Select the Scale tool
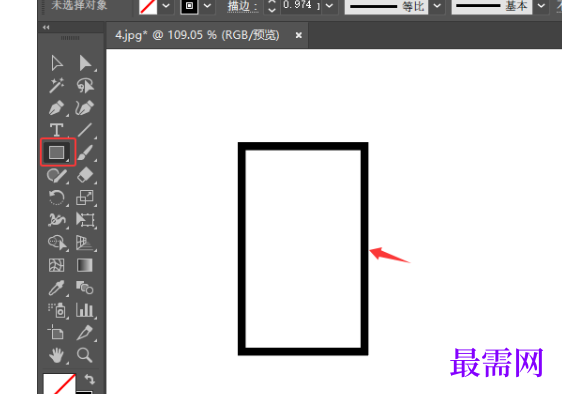Viewport: 562px width, 394px height. click(x=85, y=198)
